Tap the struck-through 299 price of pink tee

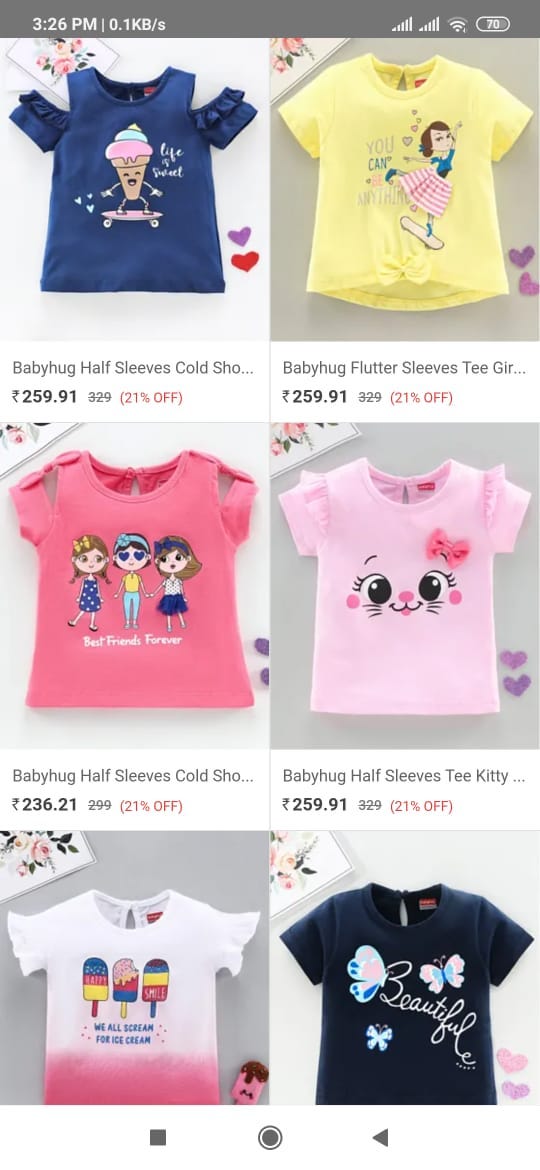click(x=100, y=805)
